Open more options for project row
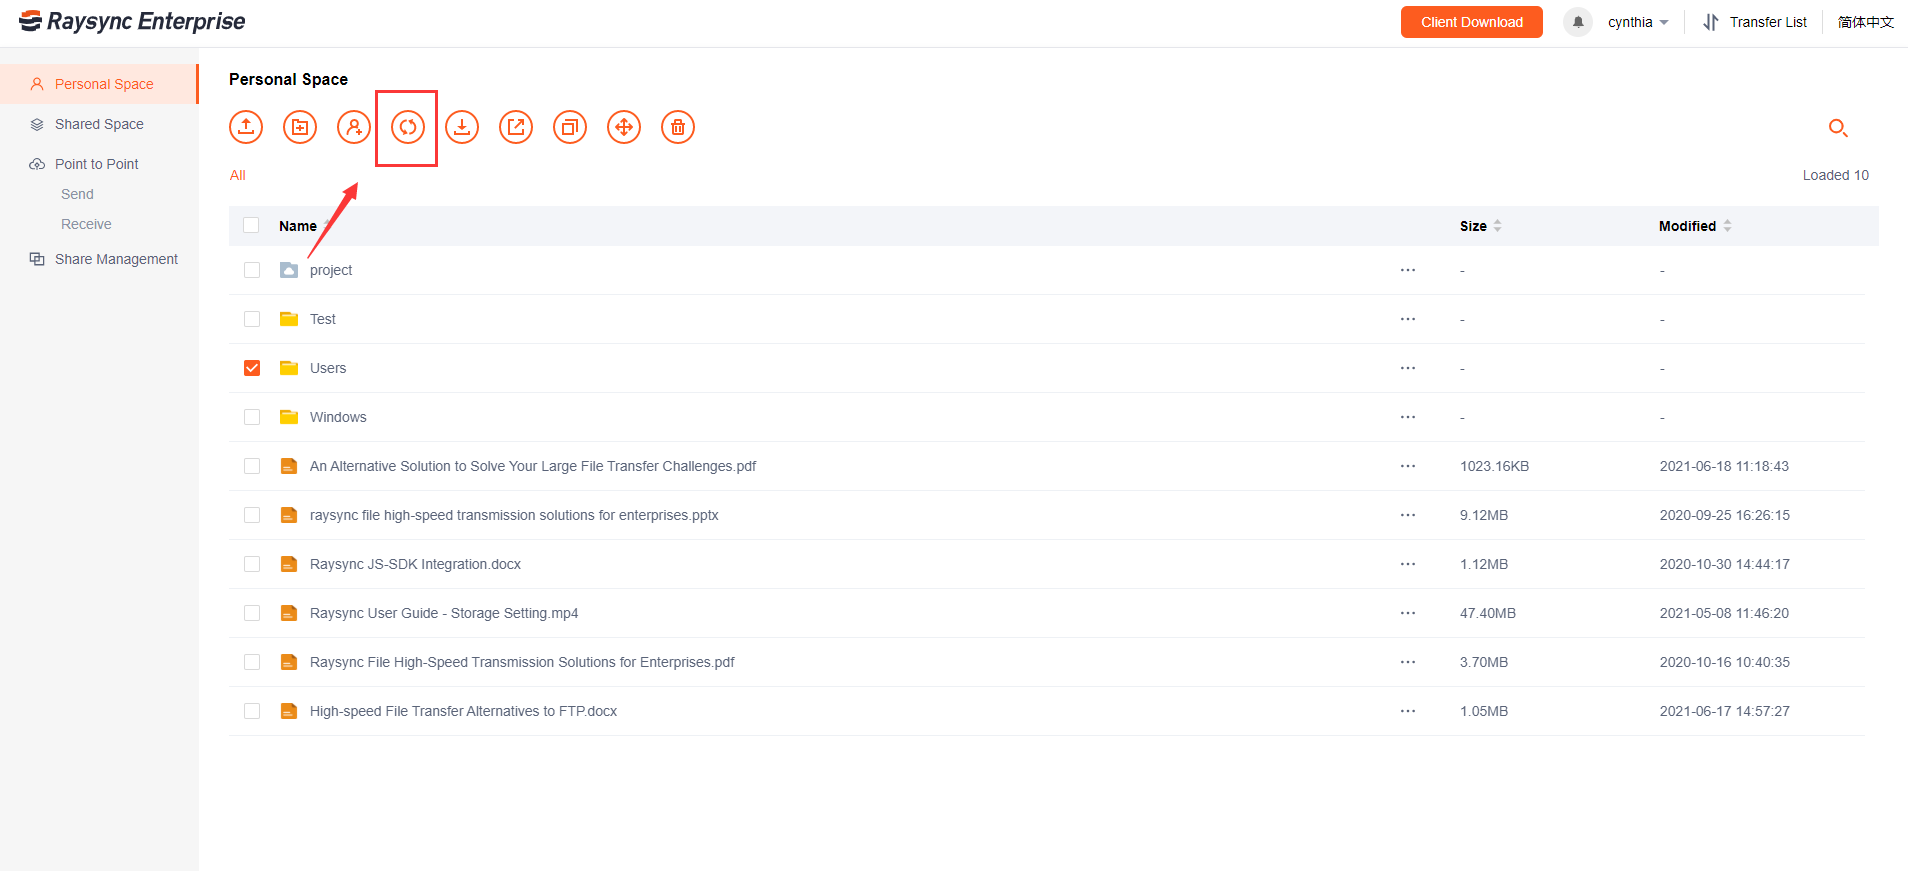 point(1408,270)
